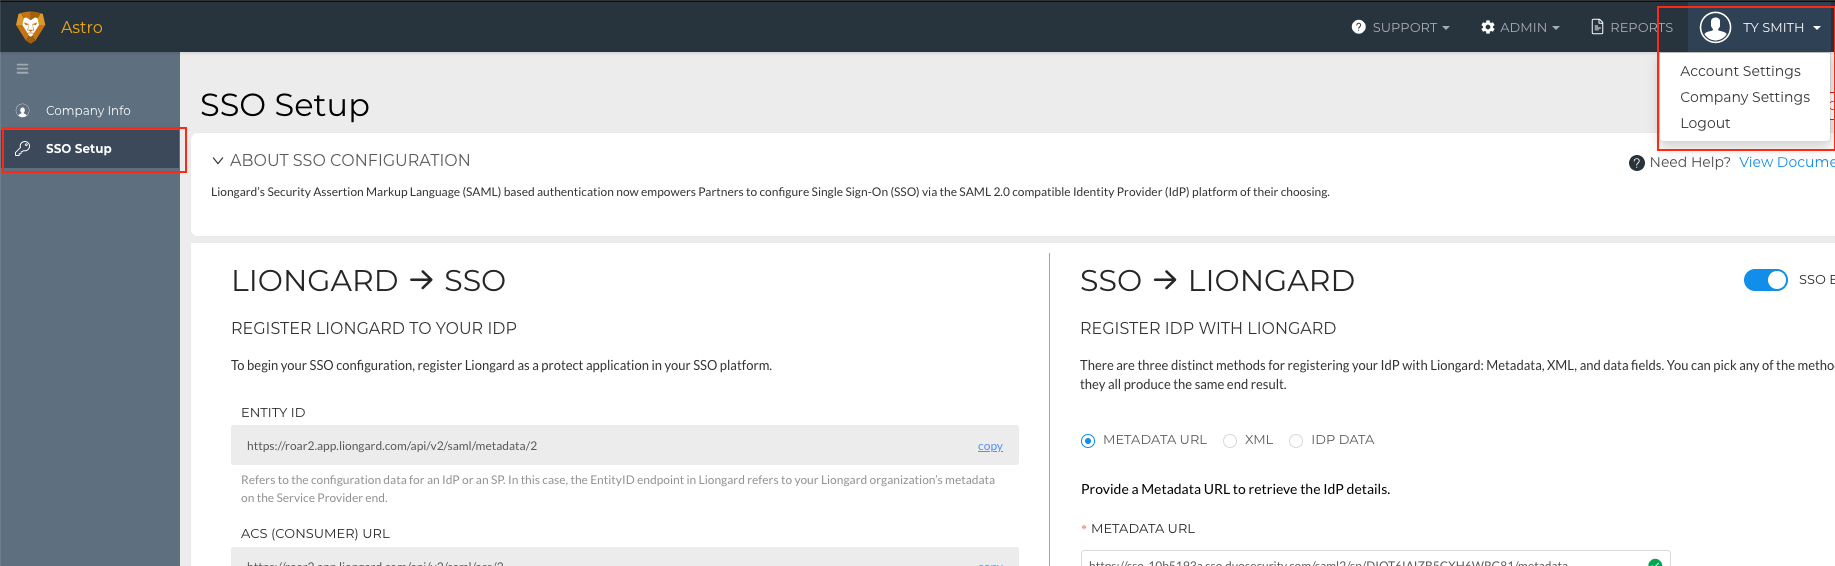1835x566 pixels.
Task: Click the ACS Consumer URL field
Action: coord(625,557)
